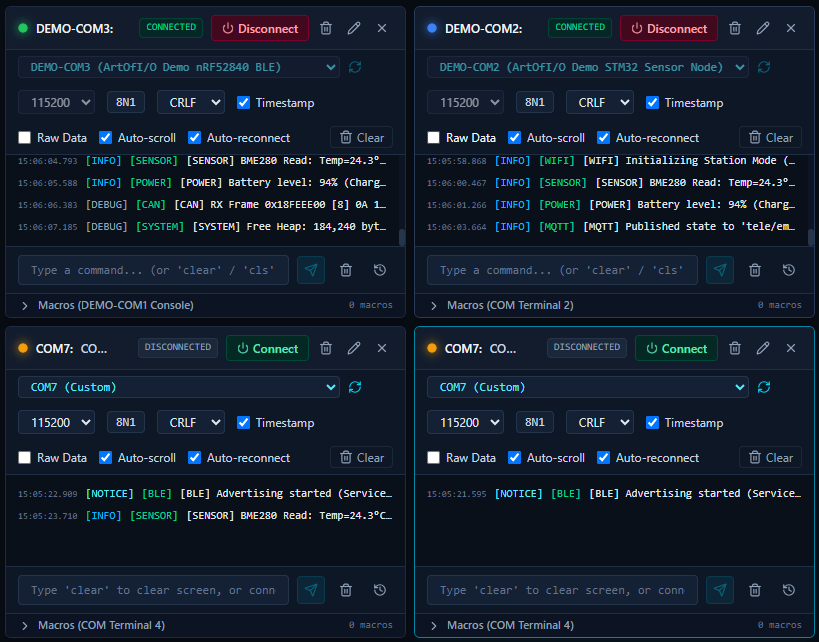Click the 8N1 button in lower-right COM7 panel

point(535,422)
